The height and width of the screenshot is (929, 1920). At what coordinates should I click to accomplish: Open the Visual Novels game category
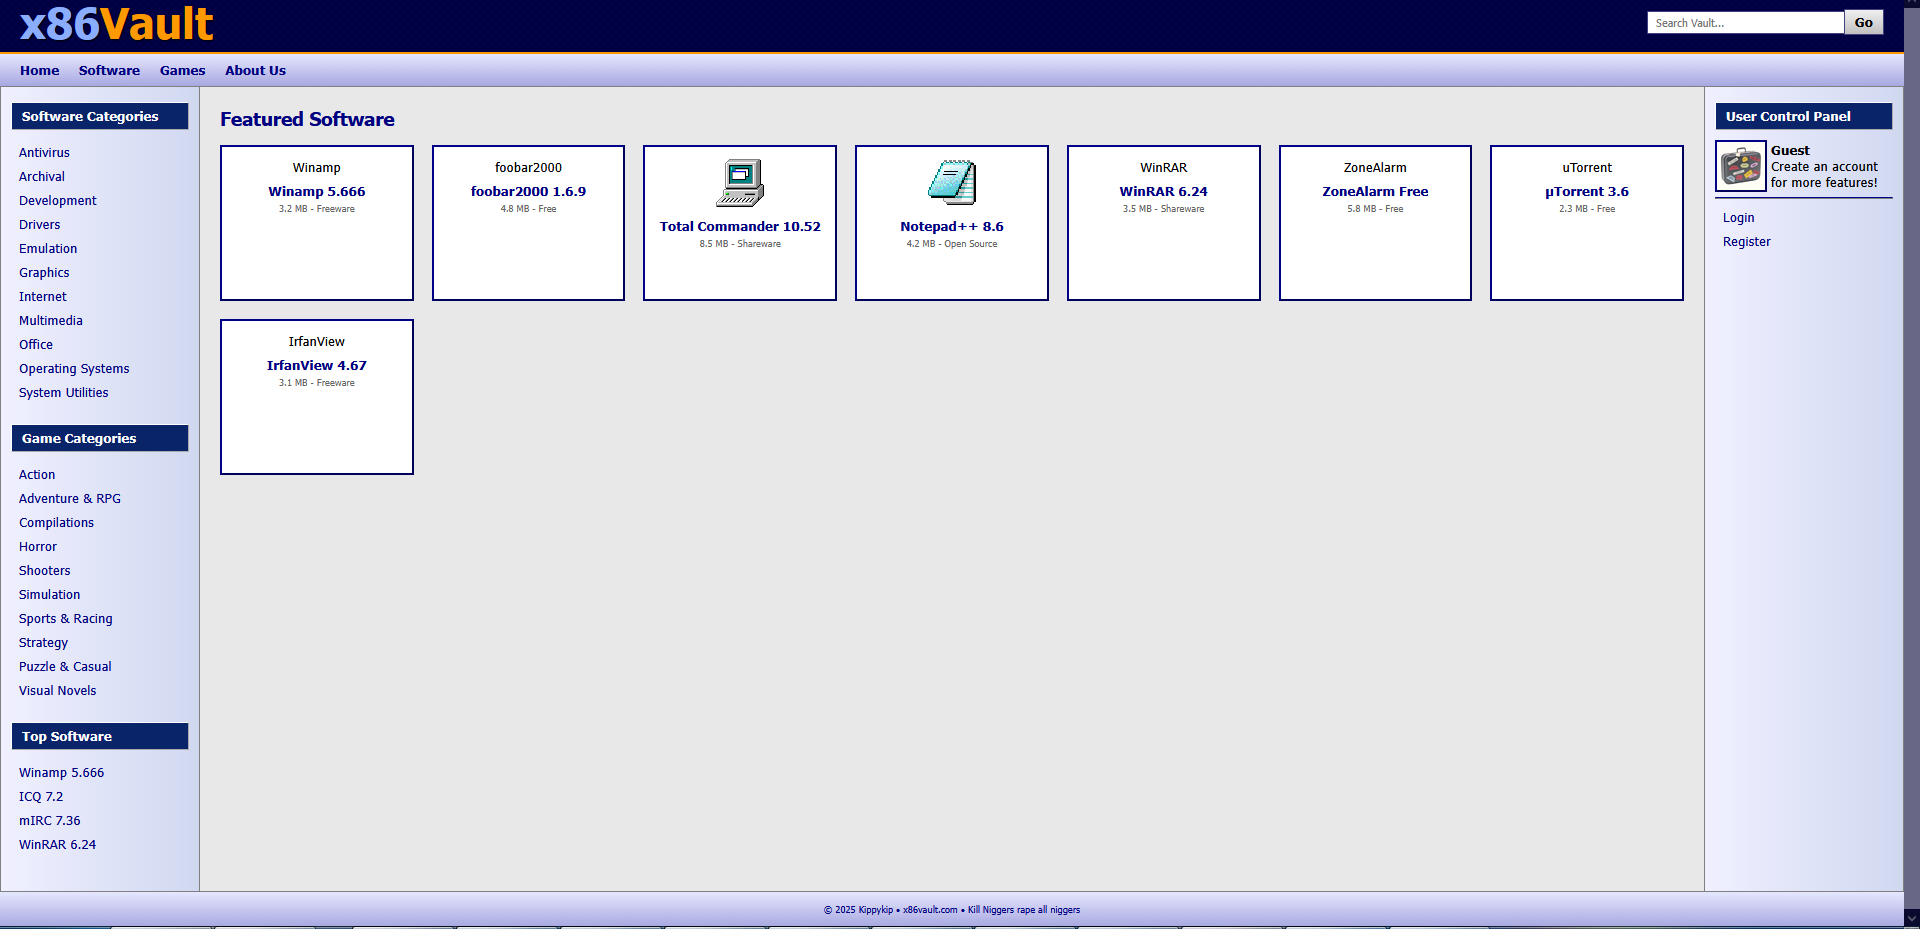(58, 691)
